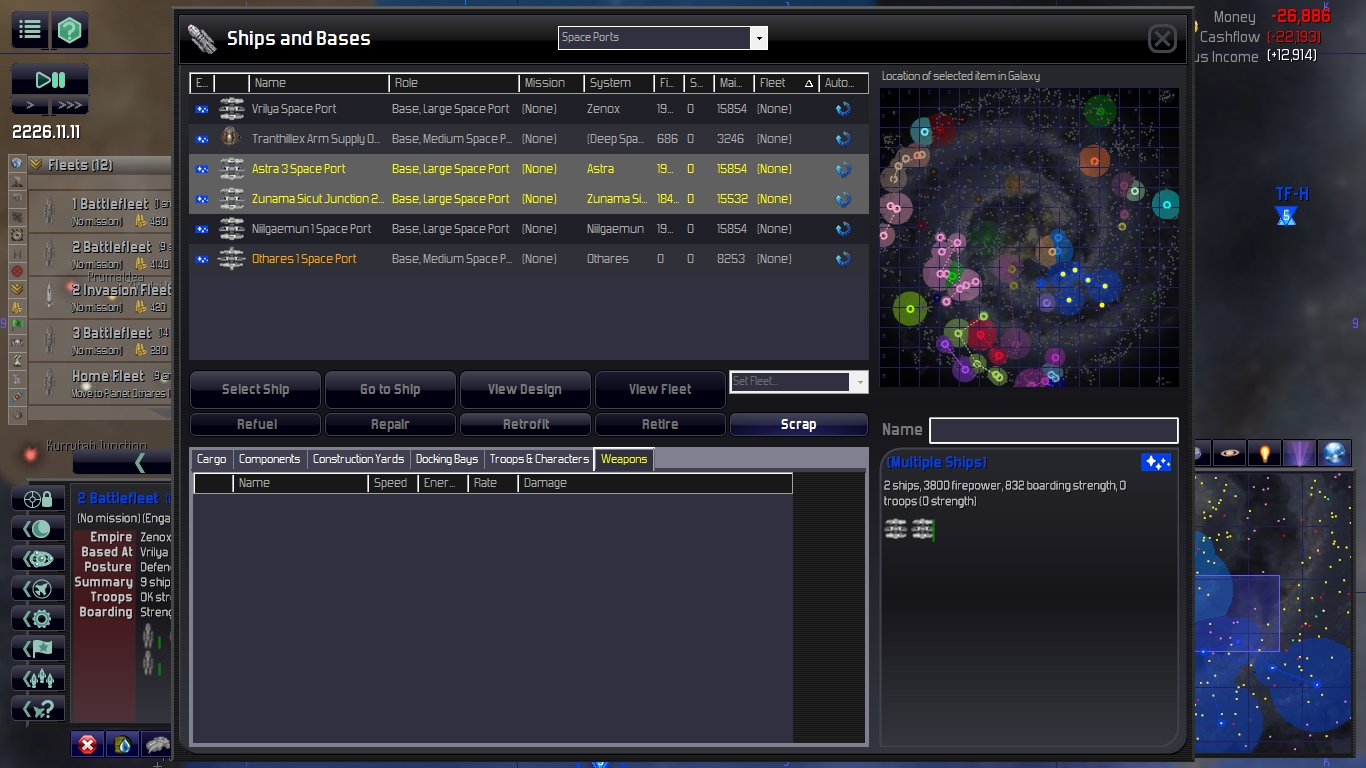This screenshot has height=768, width=1366.
Task: Click into the Name text field
Action: 1054,430
